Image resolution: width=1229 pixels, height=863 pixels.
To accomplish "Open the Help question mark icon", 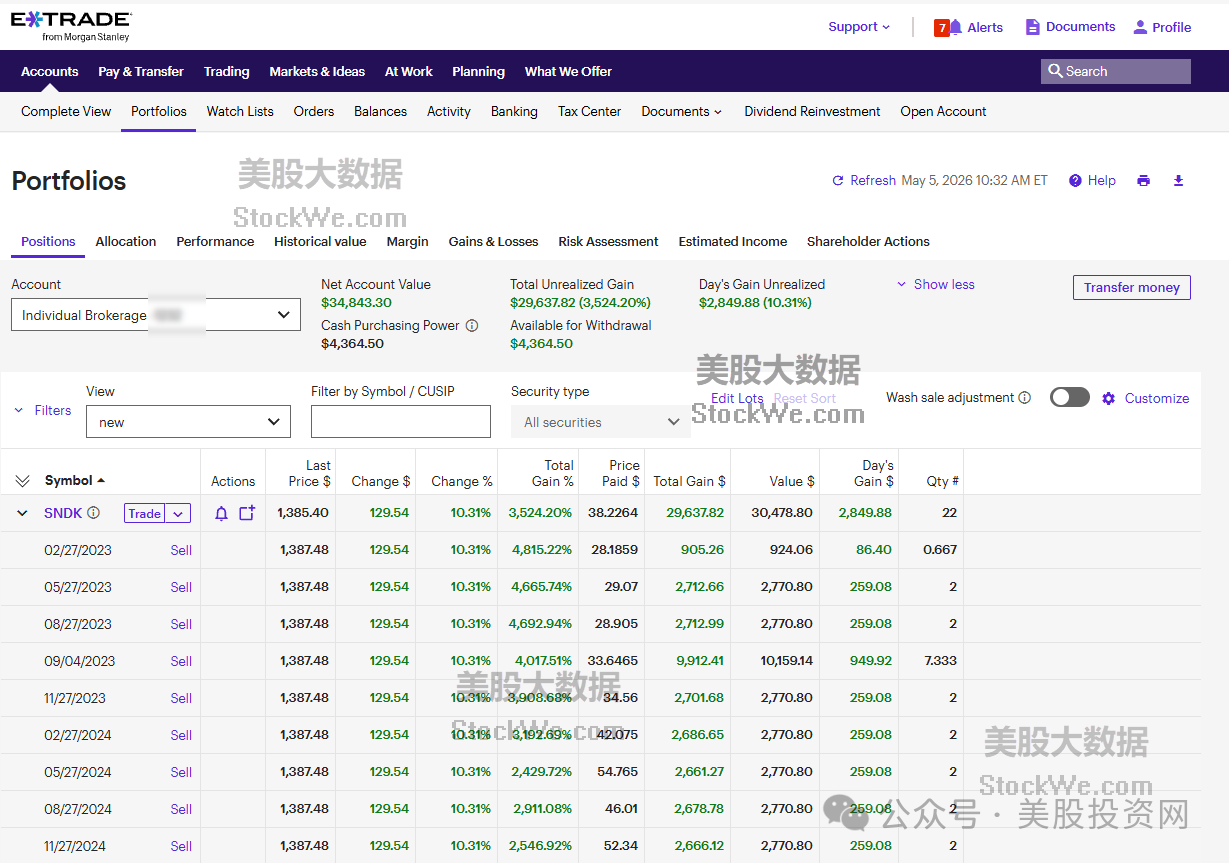I will [1075, 181].
